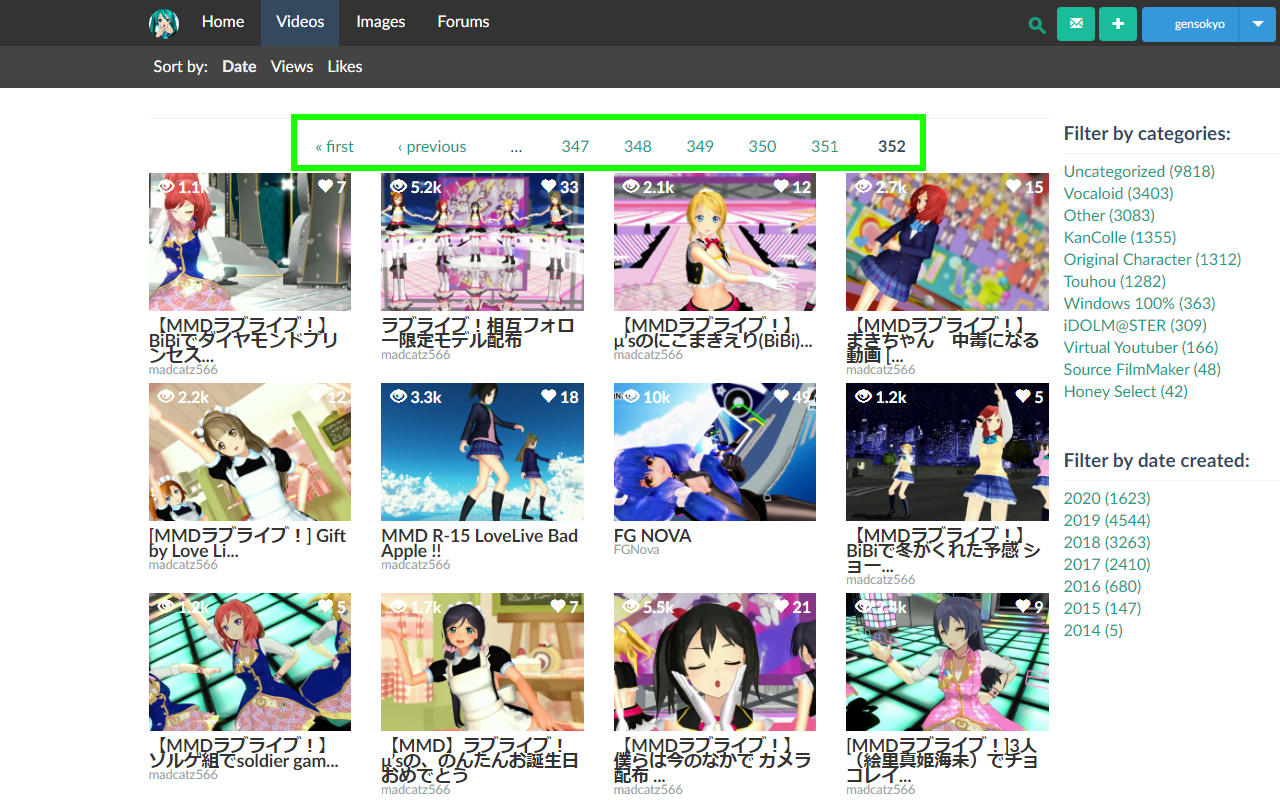This screenshot has width=1280, height=800.
Task: Go to the Home tab
Action: pos(223,22)
